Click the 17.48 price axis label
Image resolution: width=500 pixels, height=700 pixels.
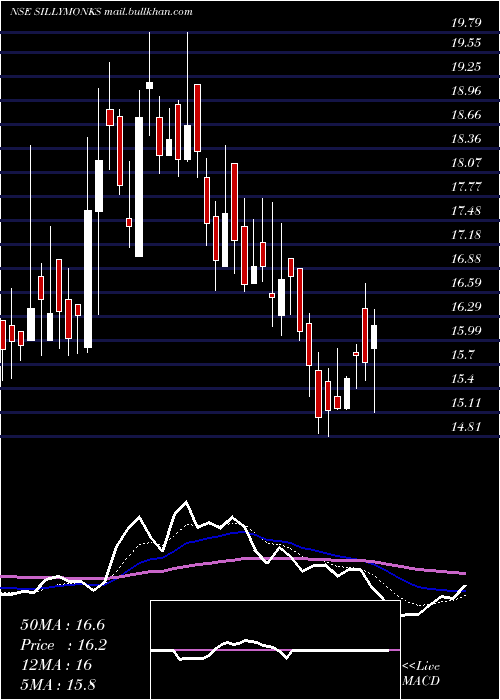tap(466, 211)
